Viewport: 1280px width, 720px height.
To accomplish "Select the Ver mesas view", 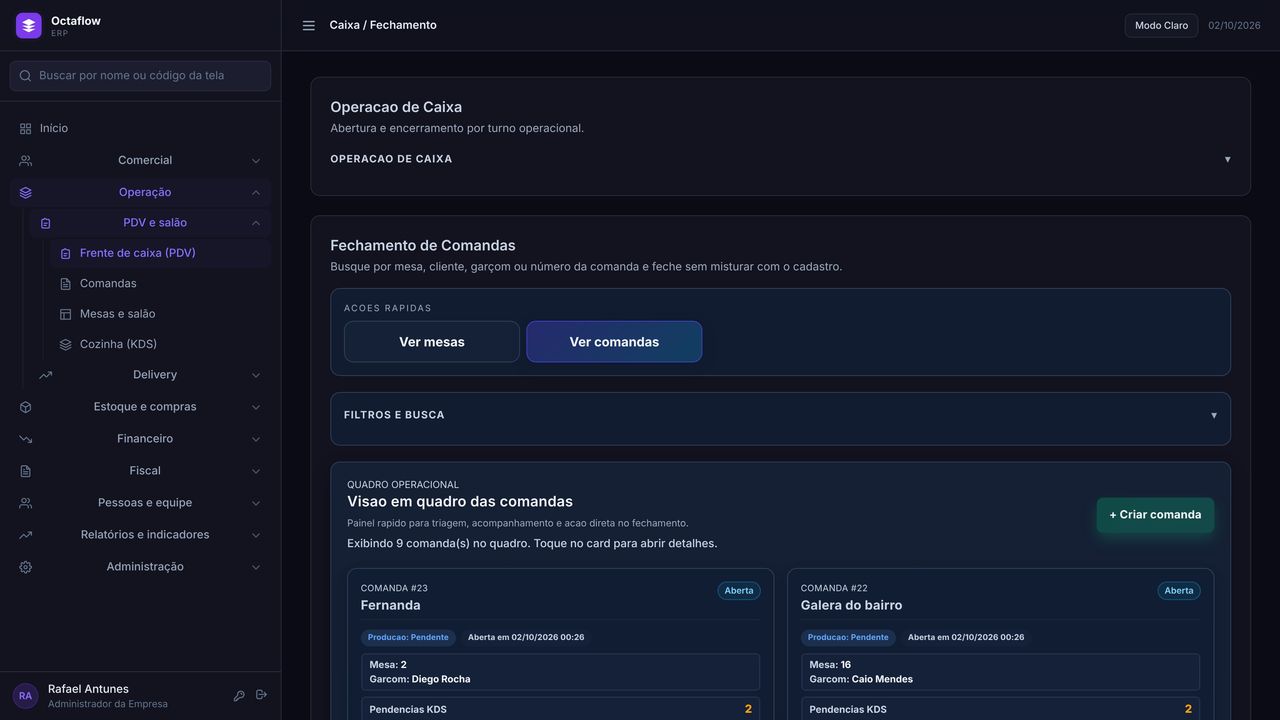I will (x=432, y=342).
